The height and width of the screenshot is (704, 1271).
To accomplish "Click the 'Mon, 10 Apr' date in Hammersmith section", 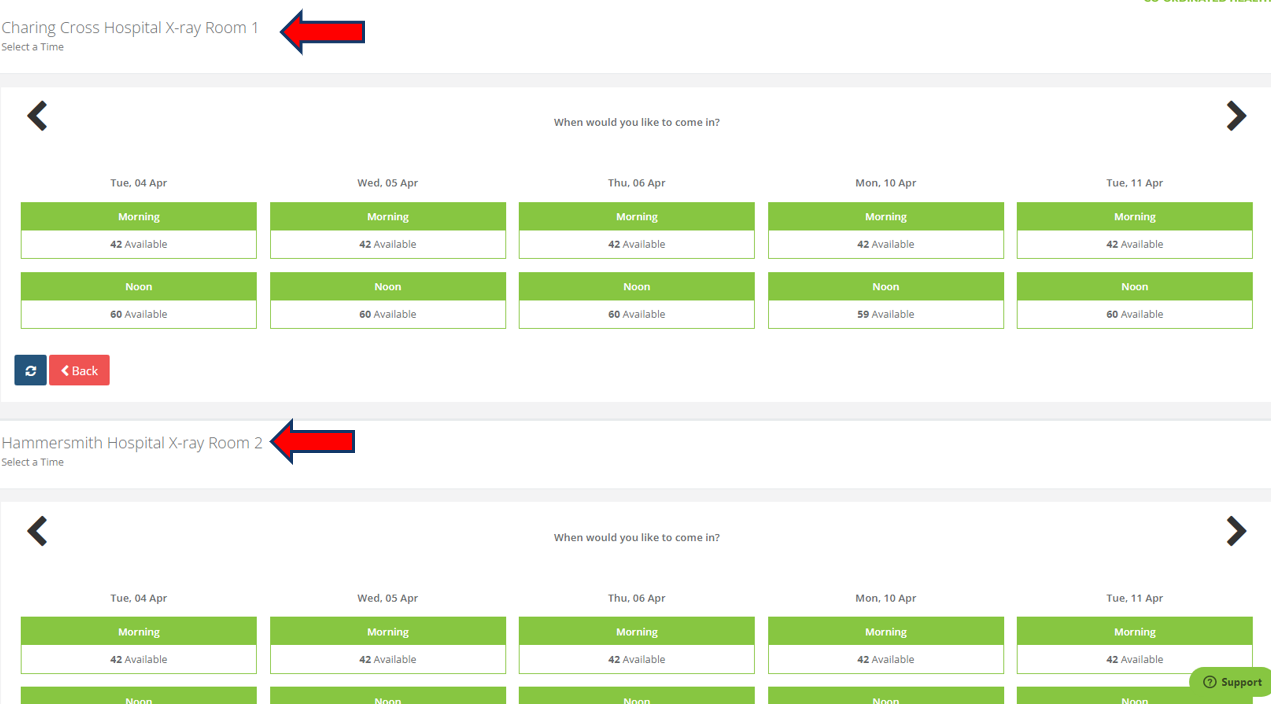I will click(886, 598).
